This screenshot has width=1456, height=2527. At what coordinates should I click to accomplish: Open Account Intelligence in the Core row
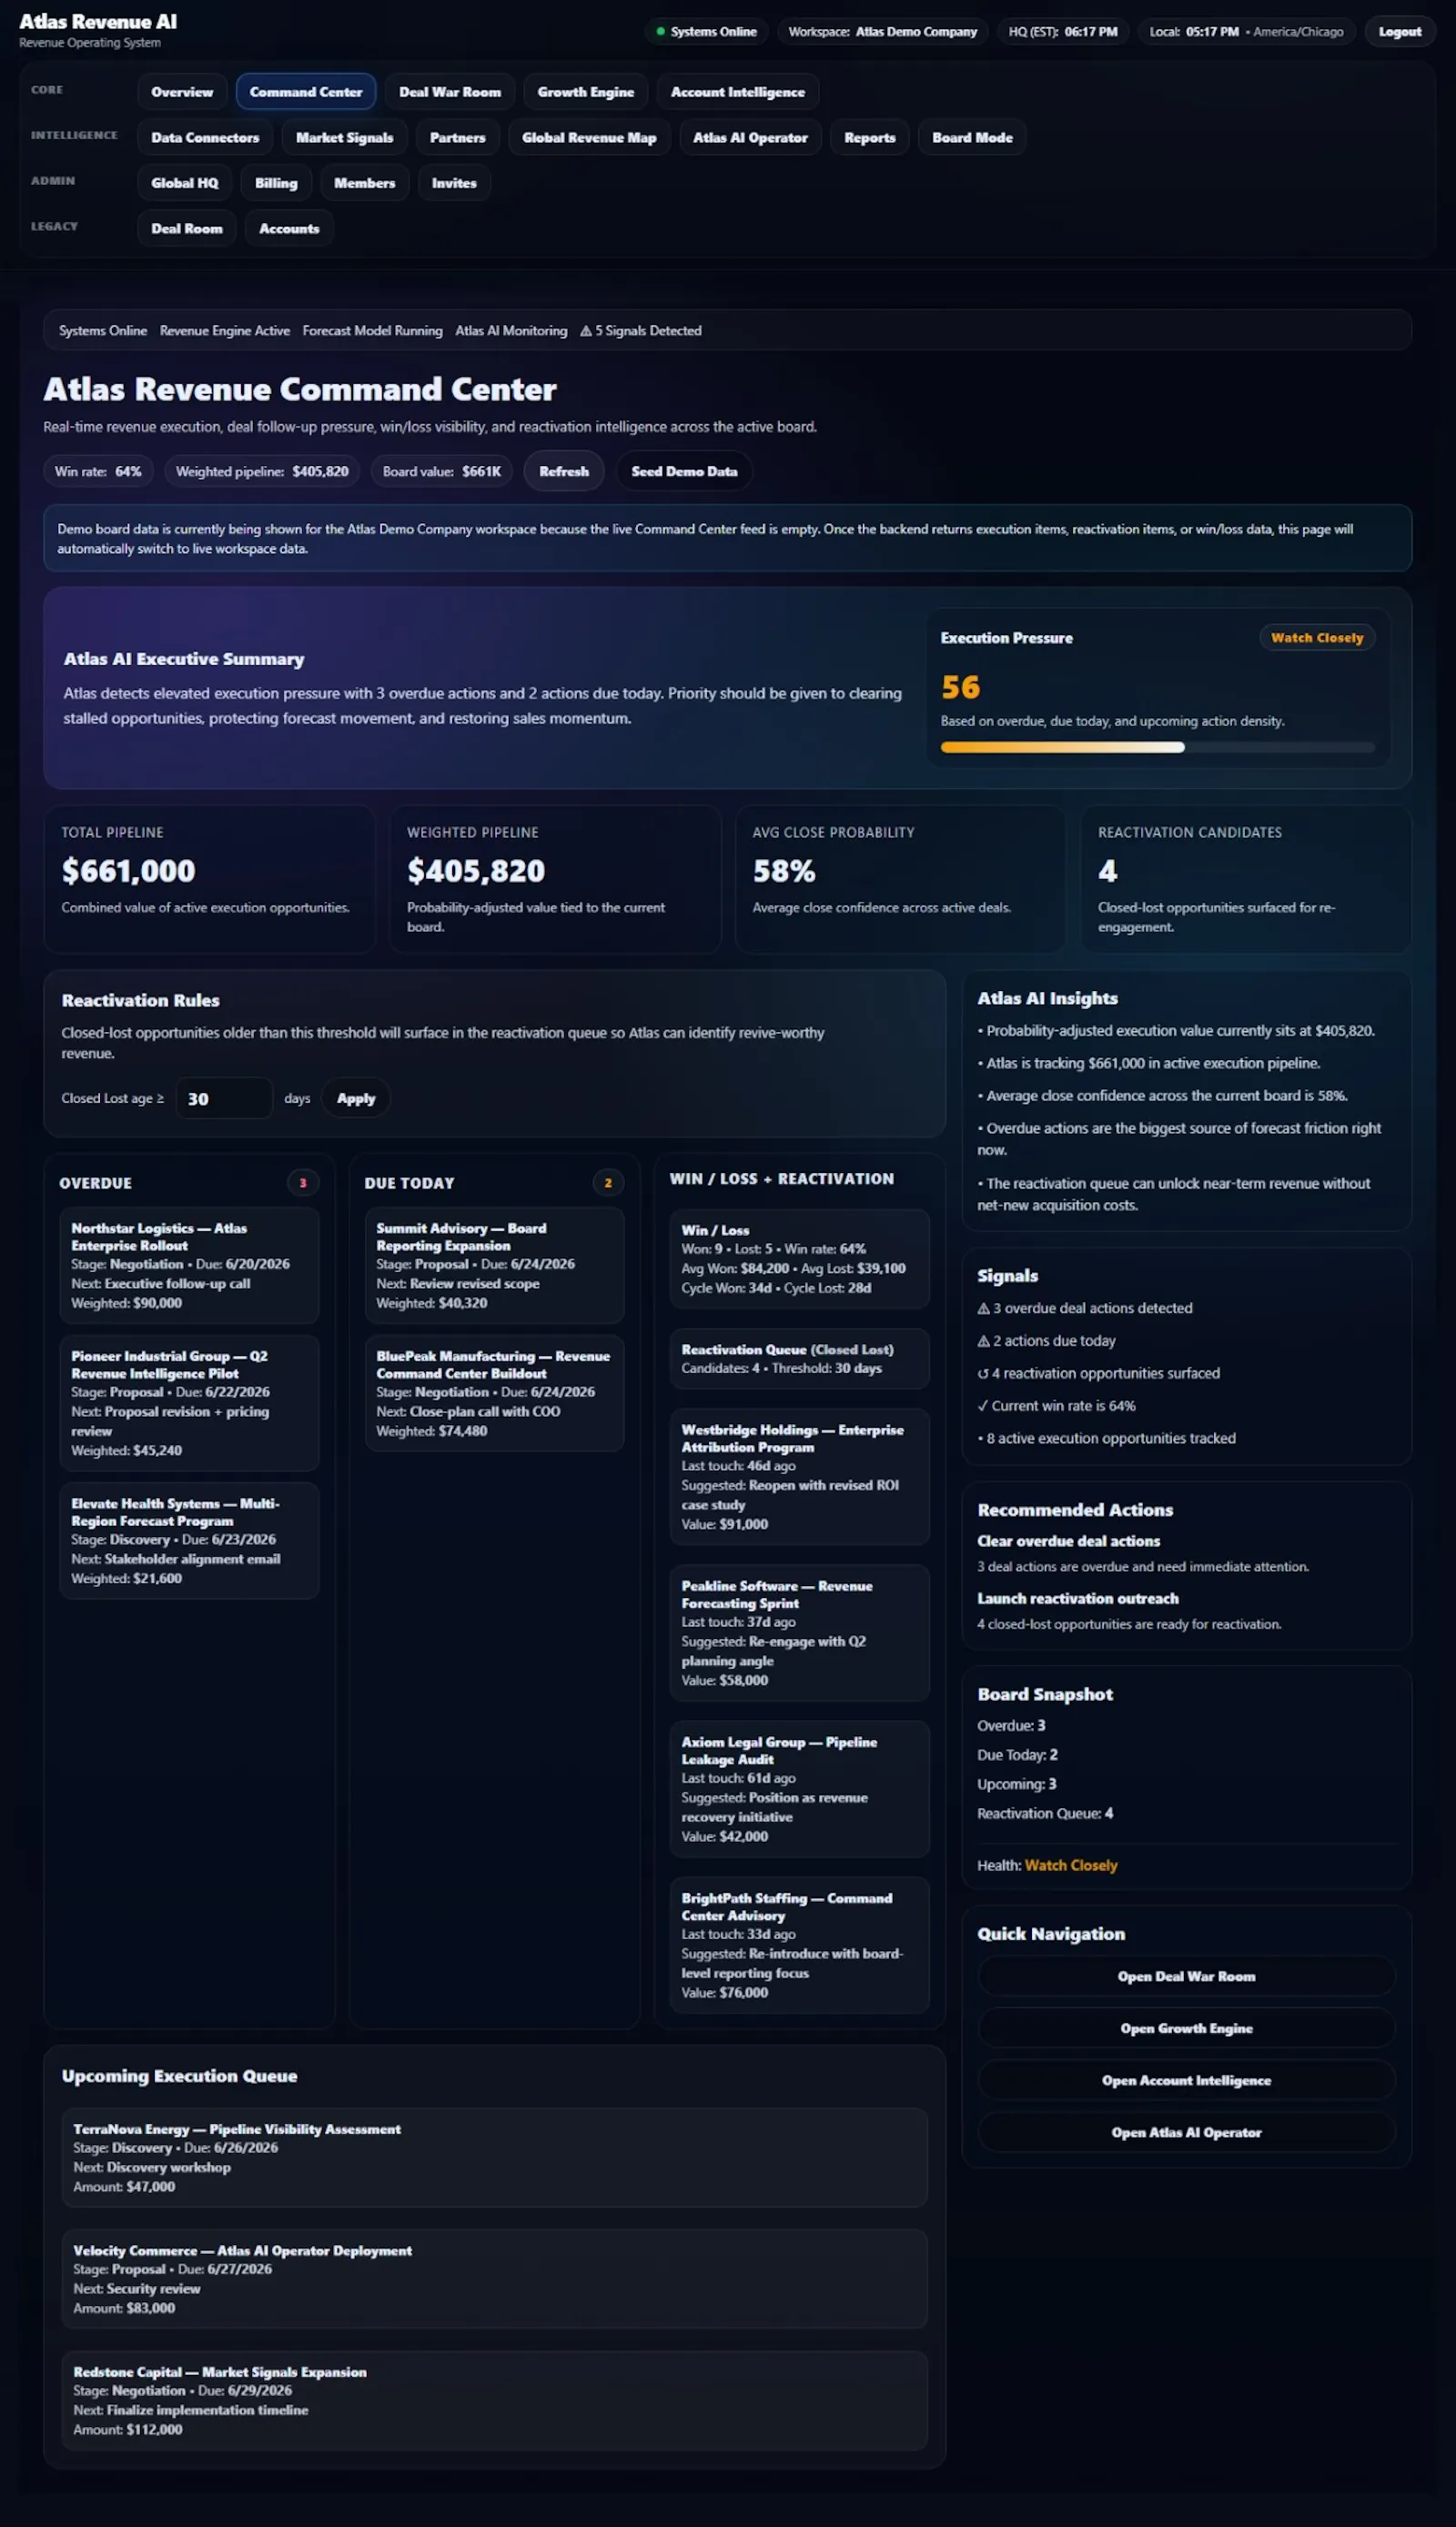[x=738, y=92]
